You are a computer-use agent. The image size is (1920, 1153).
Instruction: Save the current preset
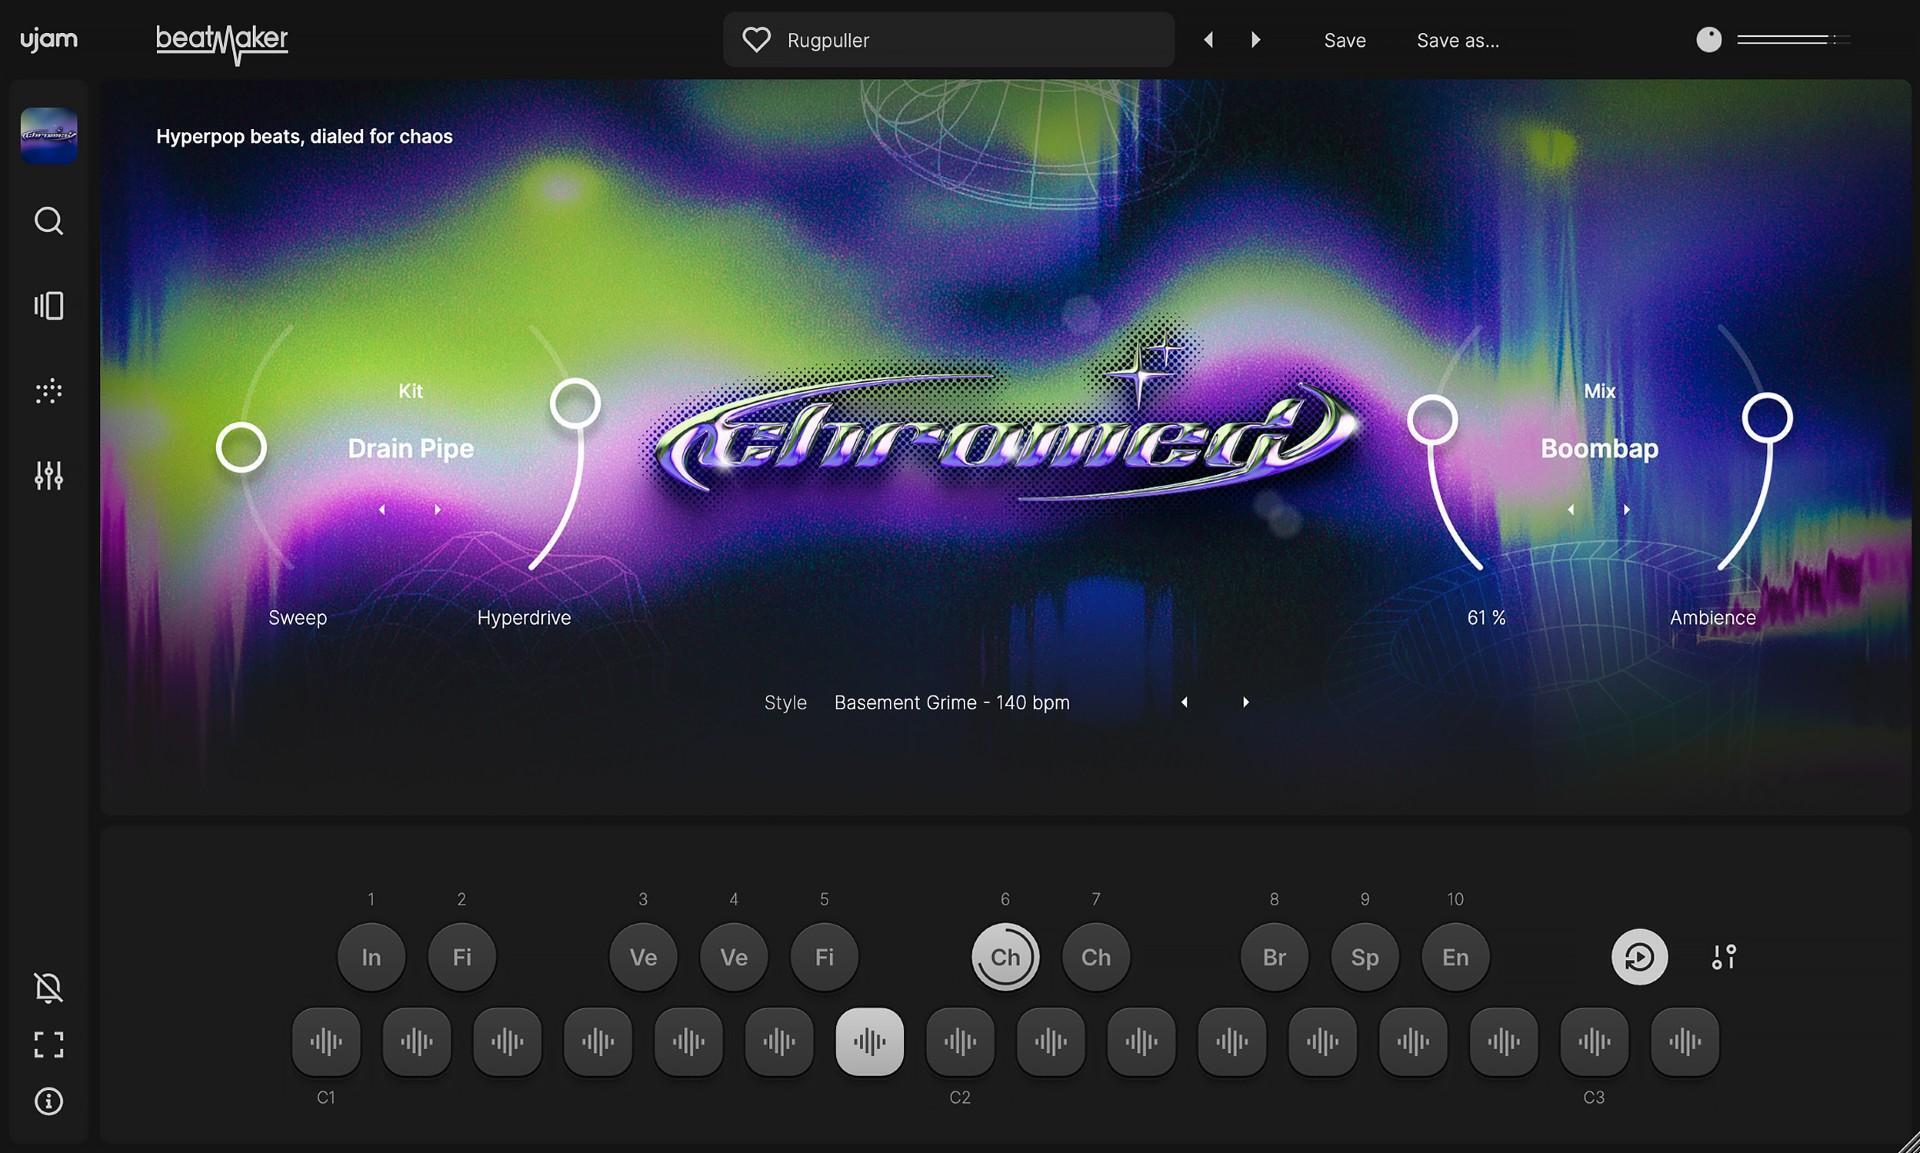(1344, 40)
